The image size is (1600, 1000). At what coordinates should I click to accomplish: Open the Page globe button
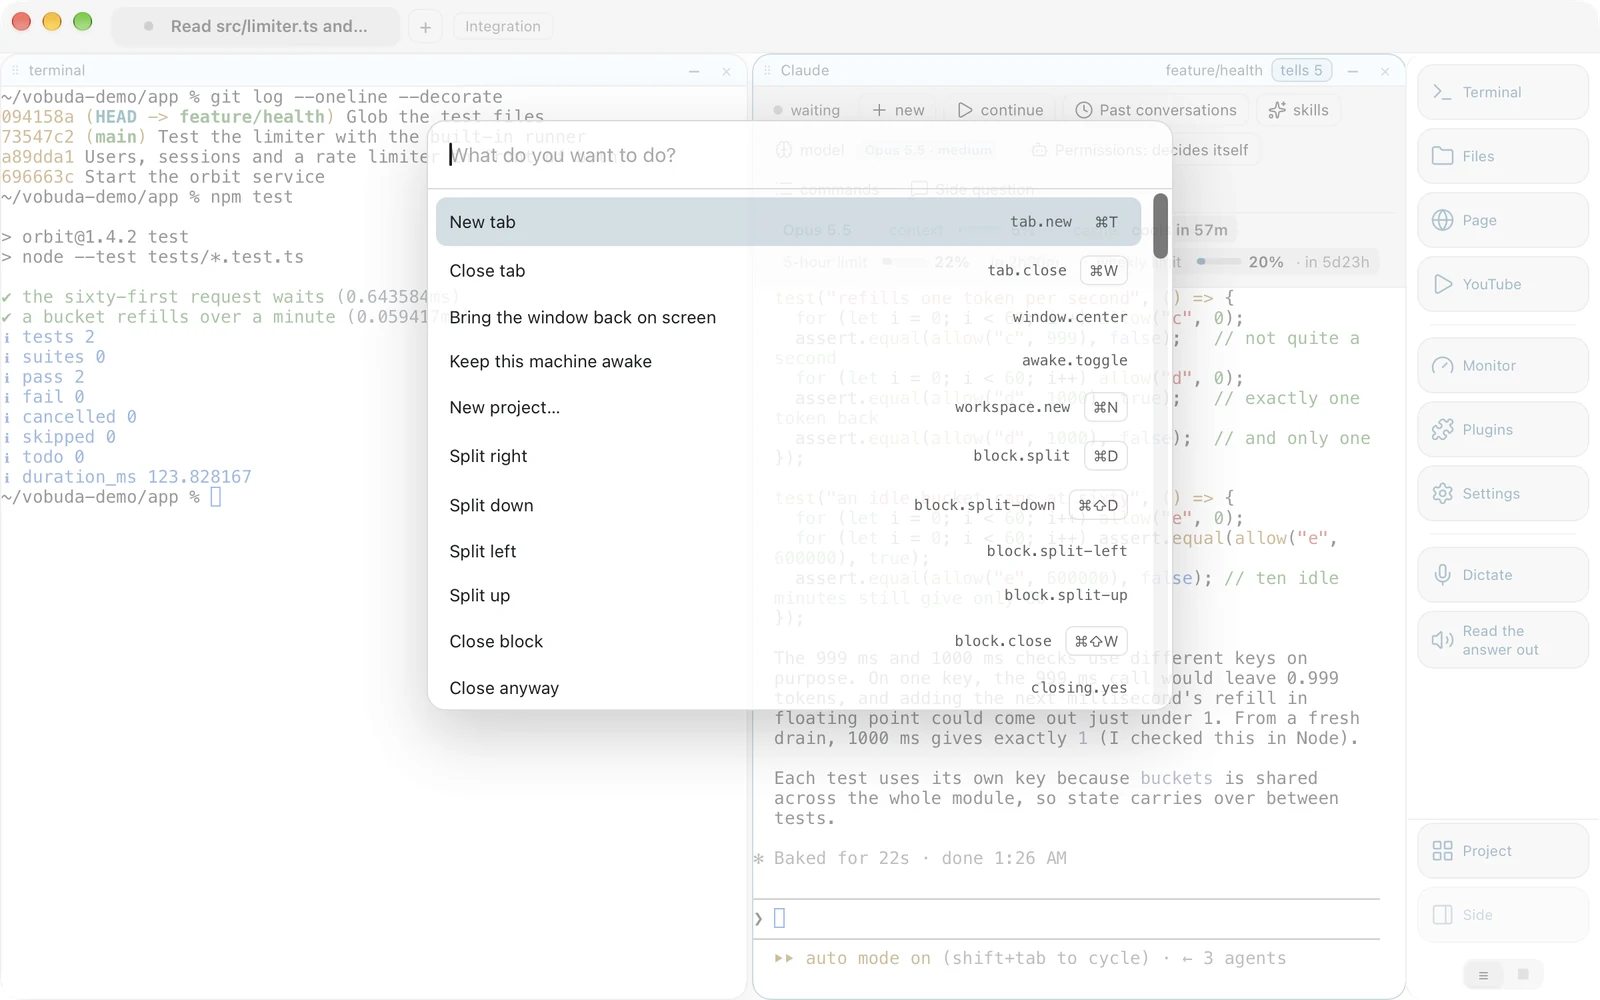[1502, 220]
